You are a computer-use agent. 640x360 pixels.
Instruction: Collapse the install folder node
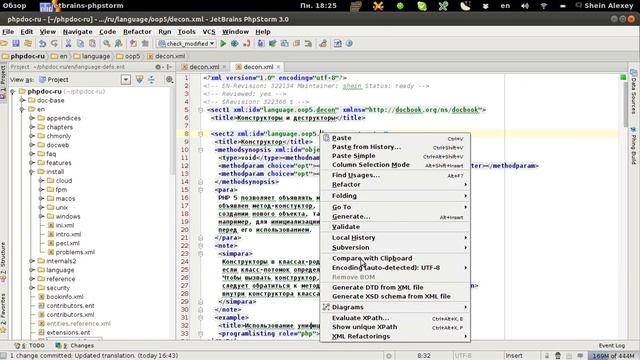click(x=32, y=172)
